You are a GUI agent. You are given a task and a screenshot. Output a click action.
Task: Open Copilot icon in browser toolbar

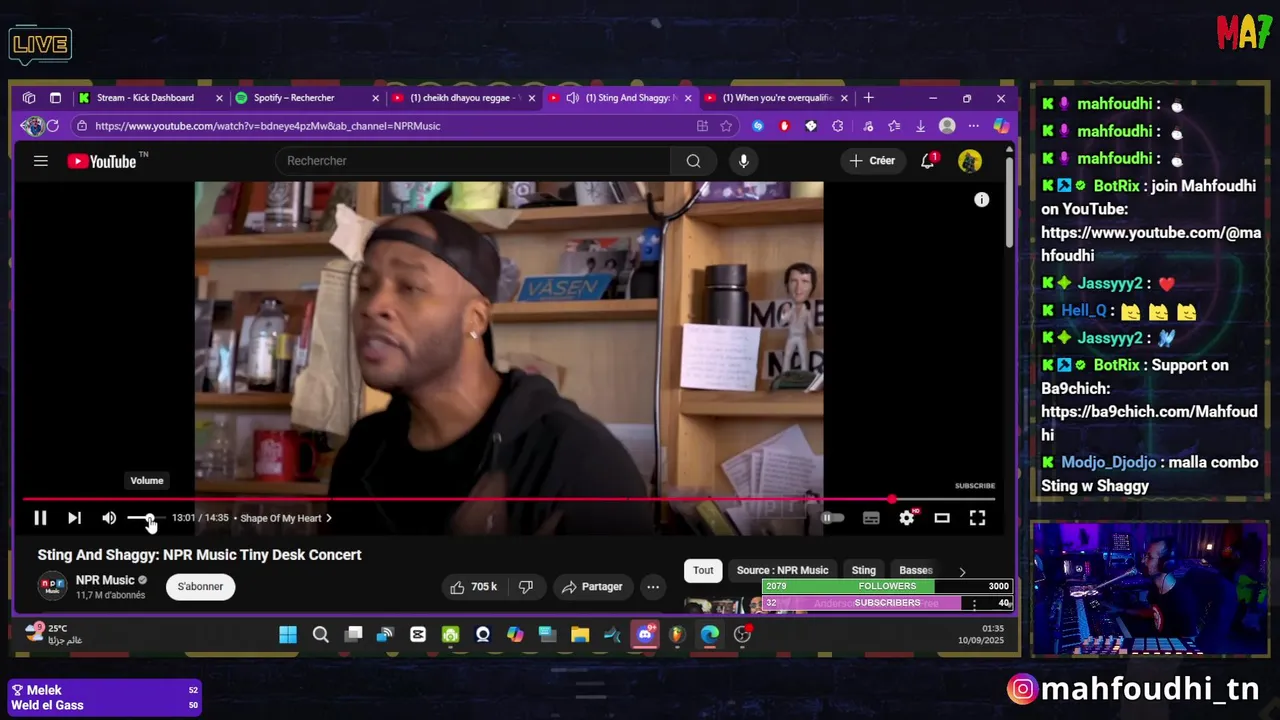pyautogui.click(x=1000, y=126)
